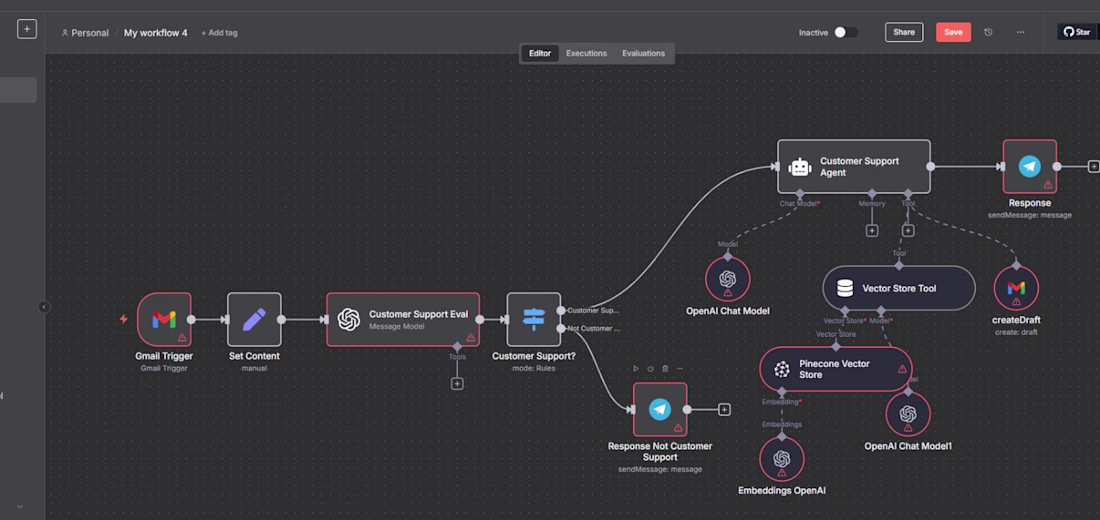Screen dimensions: 1100x520
Task: Click the Set Content label
Action: pyautogui.click(x=254, y=356)
